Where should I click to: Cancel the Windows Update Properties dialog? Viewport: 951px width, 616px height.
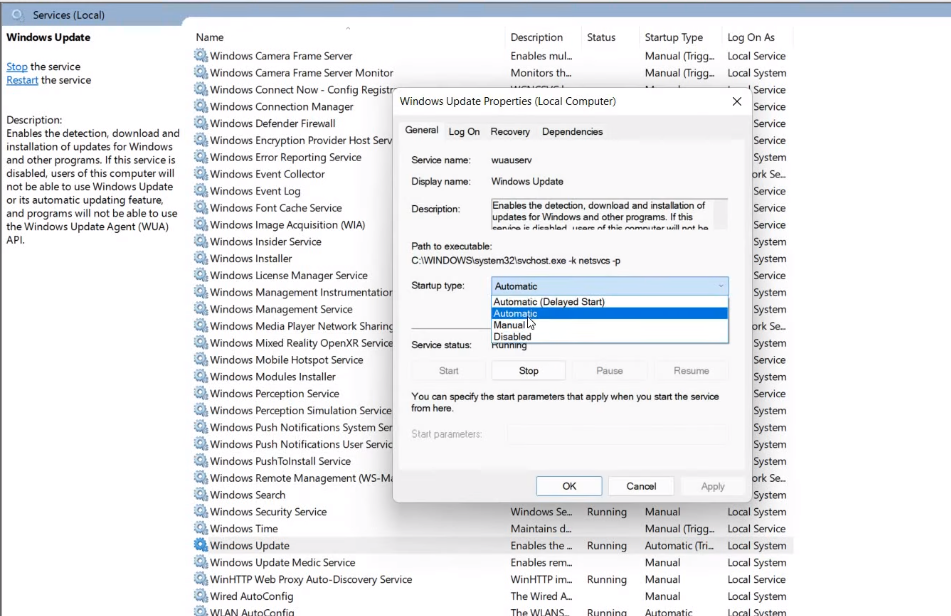[x=641, y=486]
